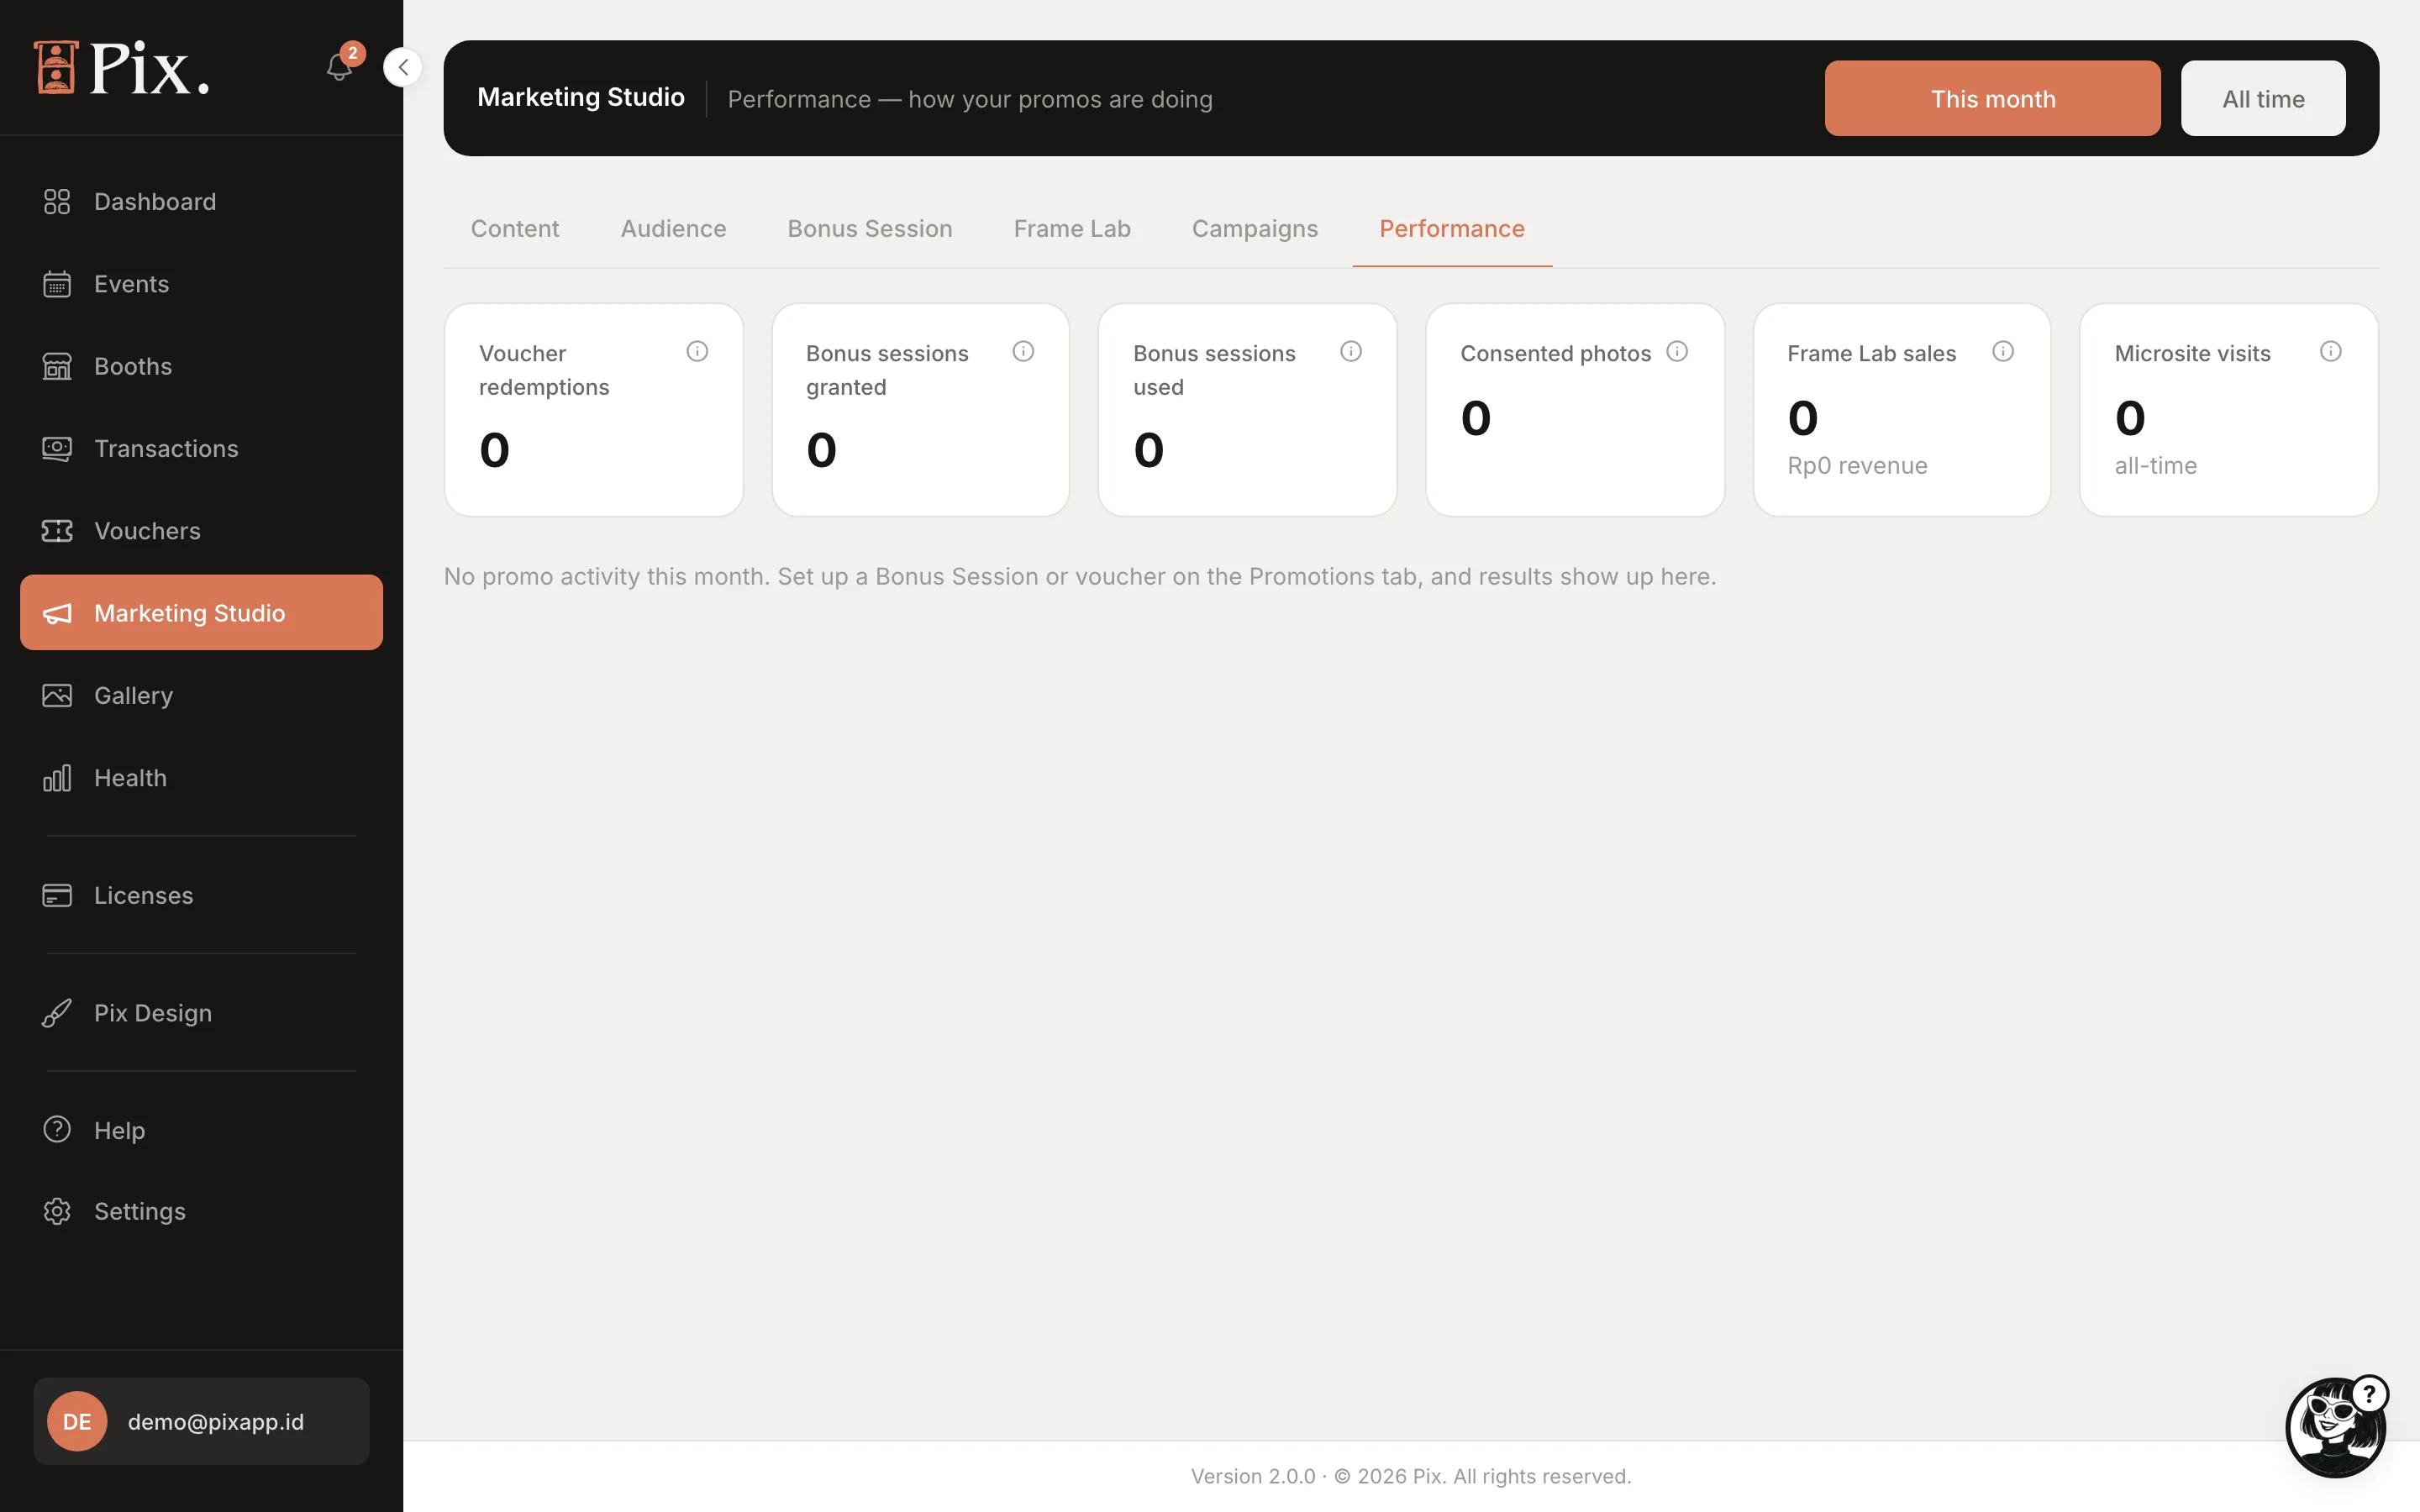Click the Booths storefront icon

(57, 366)
